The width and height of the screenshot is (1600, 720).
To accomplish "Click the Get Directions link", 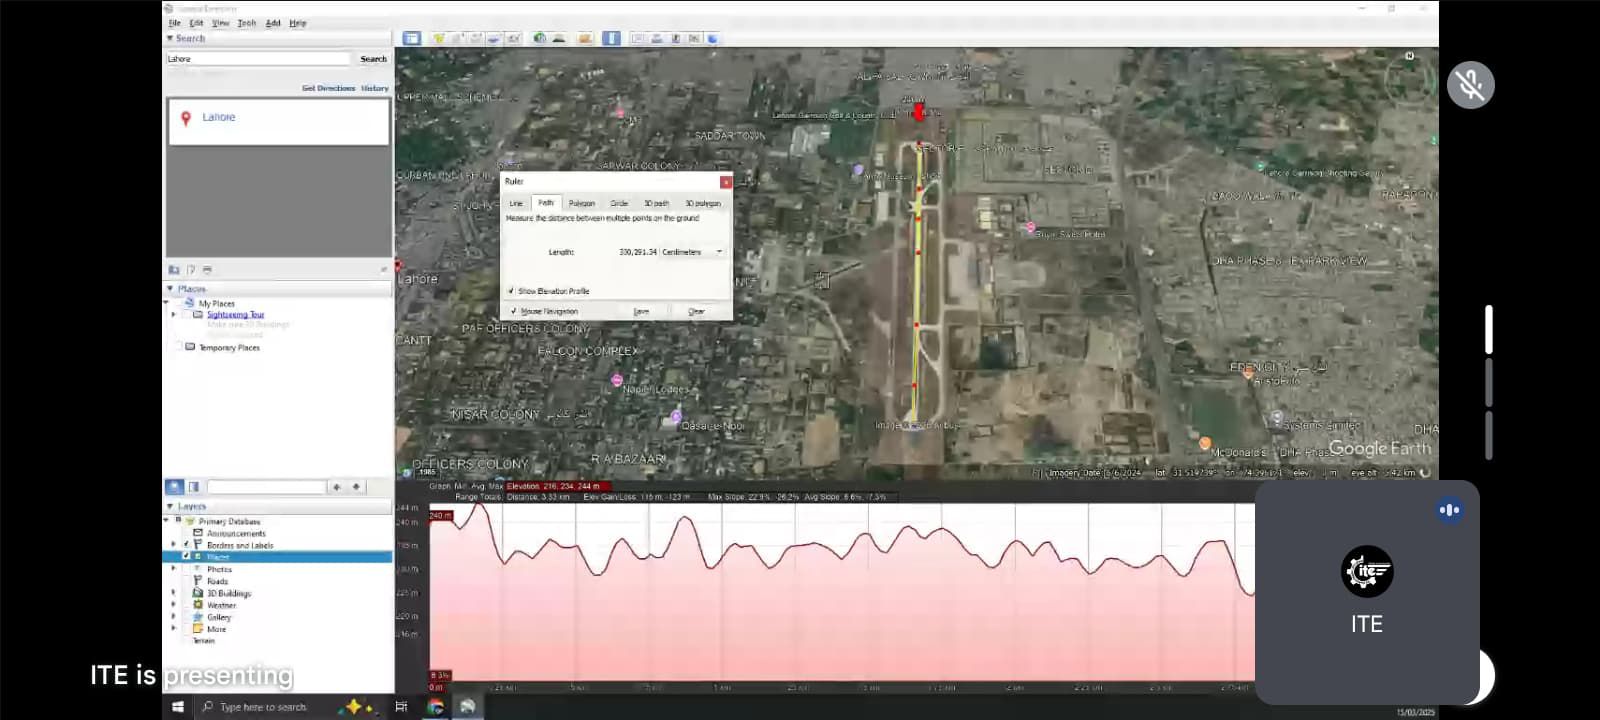I will [x=328, y=88].
